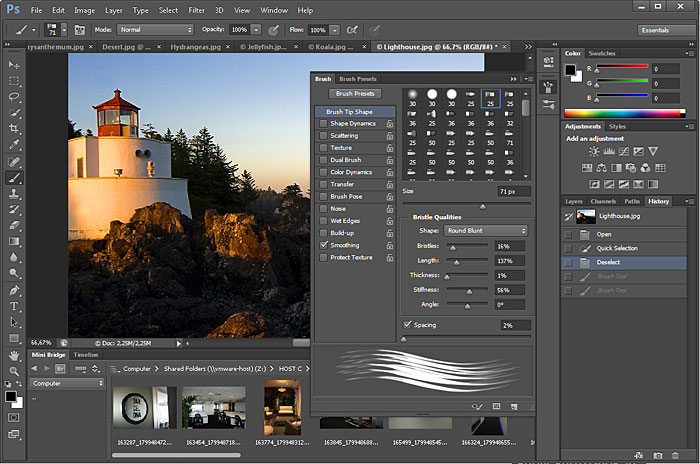700x464 pixels.
Task: Pick the Crop tool
Action: coord(14,129)
